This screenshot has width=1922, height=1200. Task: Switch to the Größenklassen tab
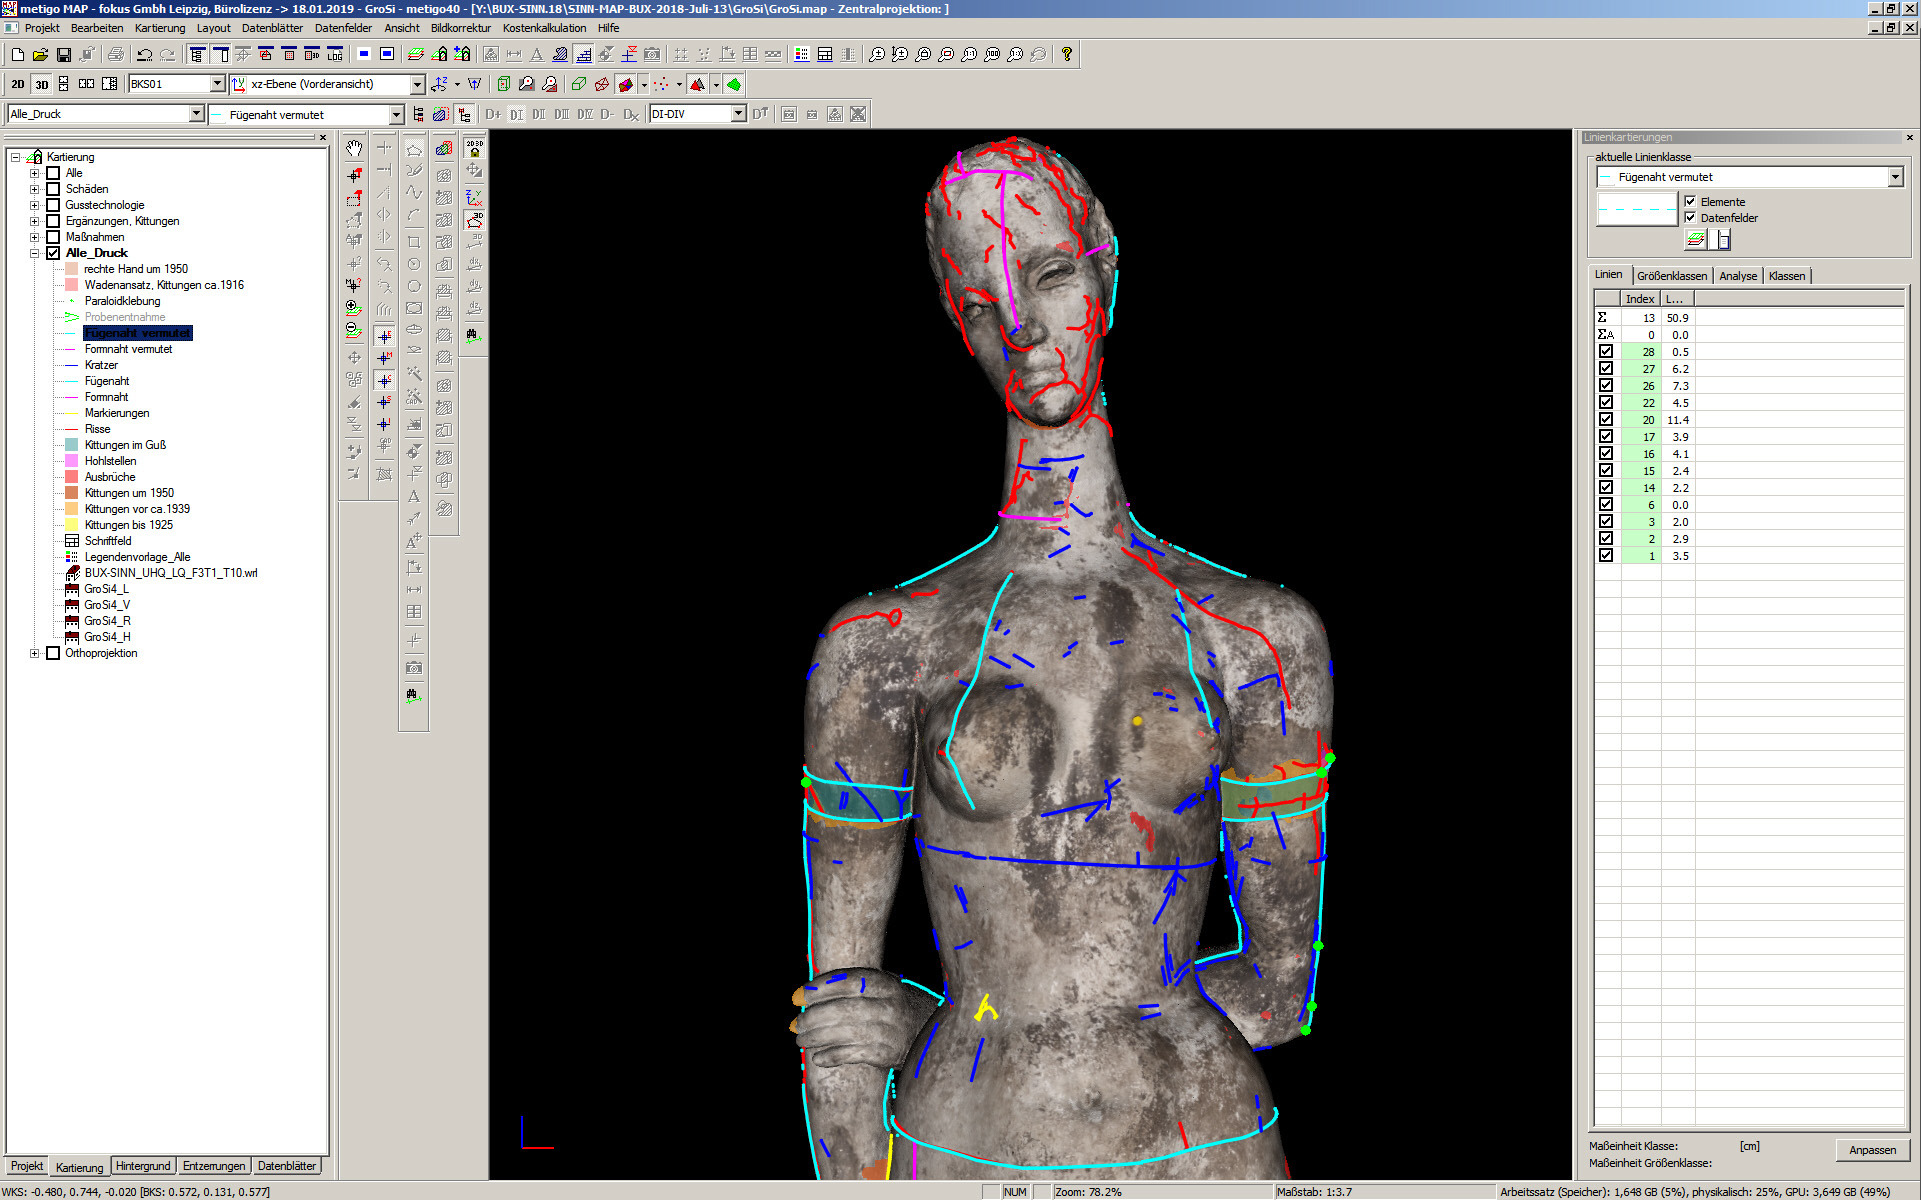coord(1671,276)
